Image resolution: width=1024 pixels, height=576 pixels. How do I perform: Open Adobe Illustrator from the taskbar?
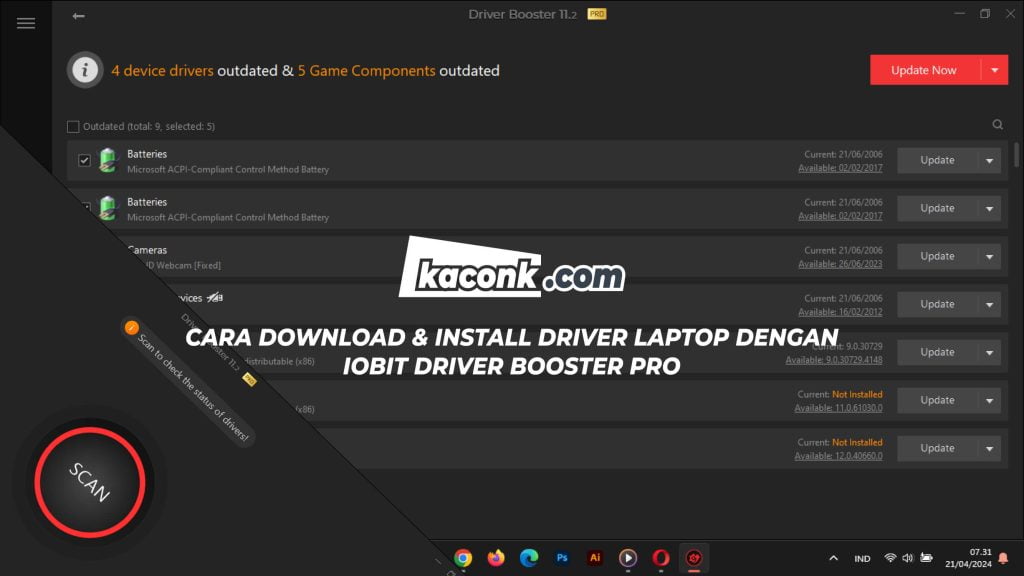click(595, 558)
